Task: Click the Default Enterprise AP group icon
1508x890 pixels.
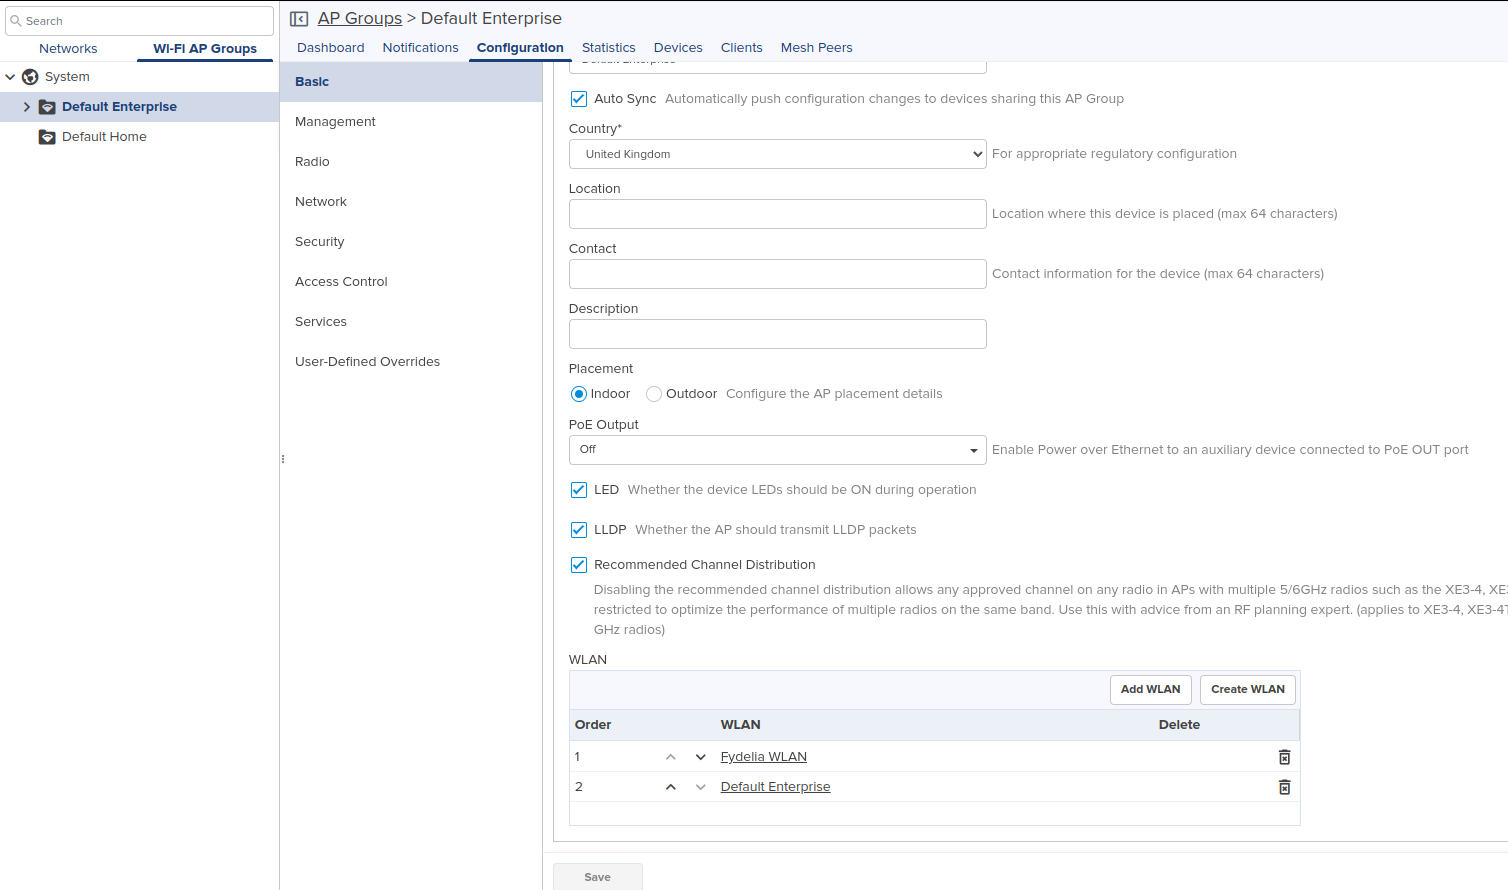Action: [47, 107]
